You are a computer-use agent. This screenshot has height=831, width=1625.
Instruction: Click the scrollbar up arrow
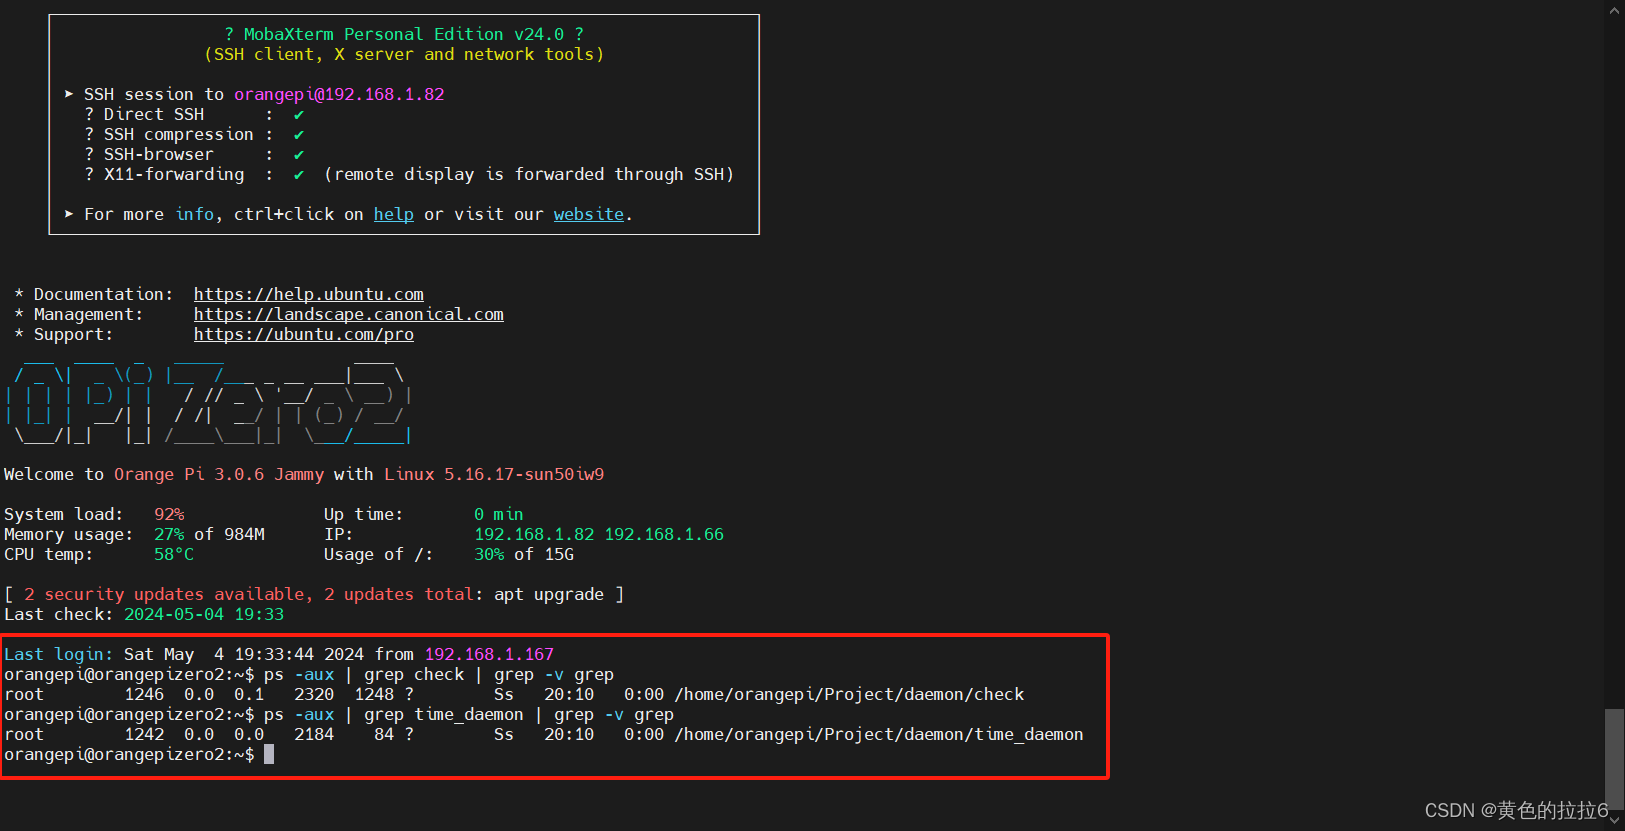pyautogui.click(x=1614, y=10)
